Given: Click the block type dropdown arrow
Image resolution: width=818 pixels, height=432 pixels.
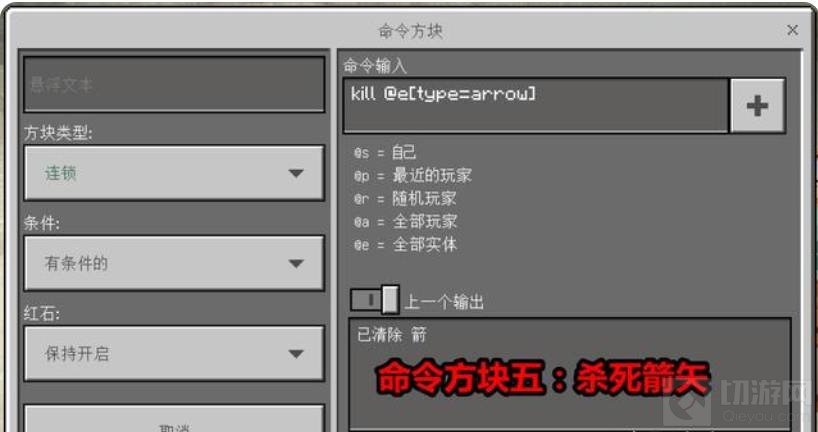Looking at the screenshot, I should point(296,173).
